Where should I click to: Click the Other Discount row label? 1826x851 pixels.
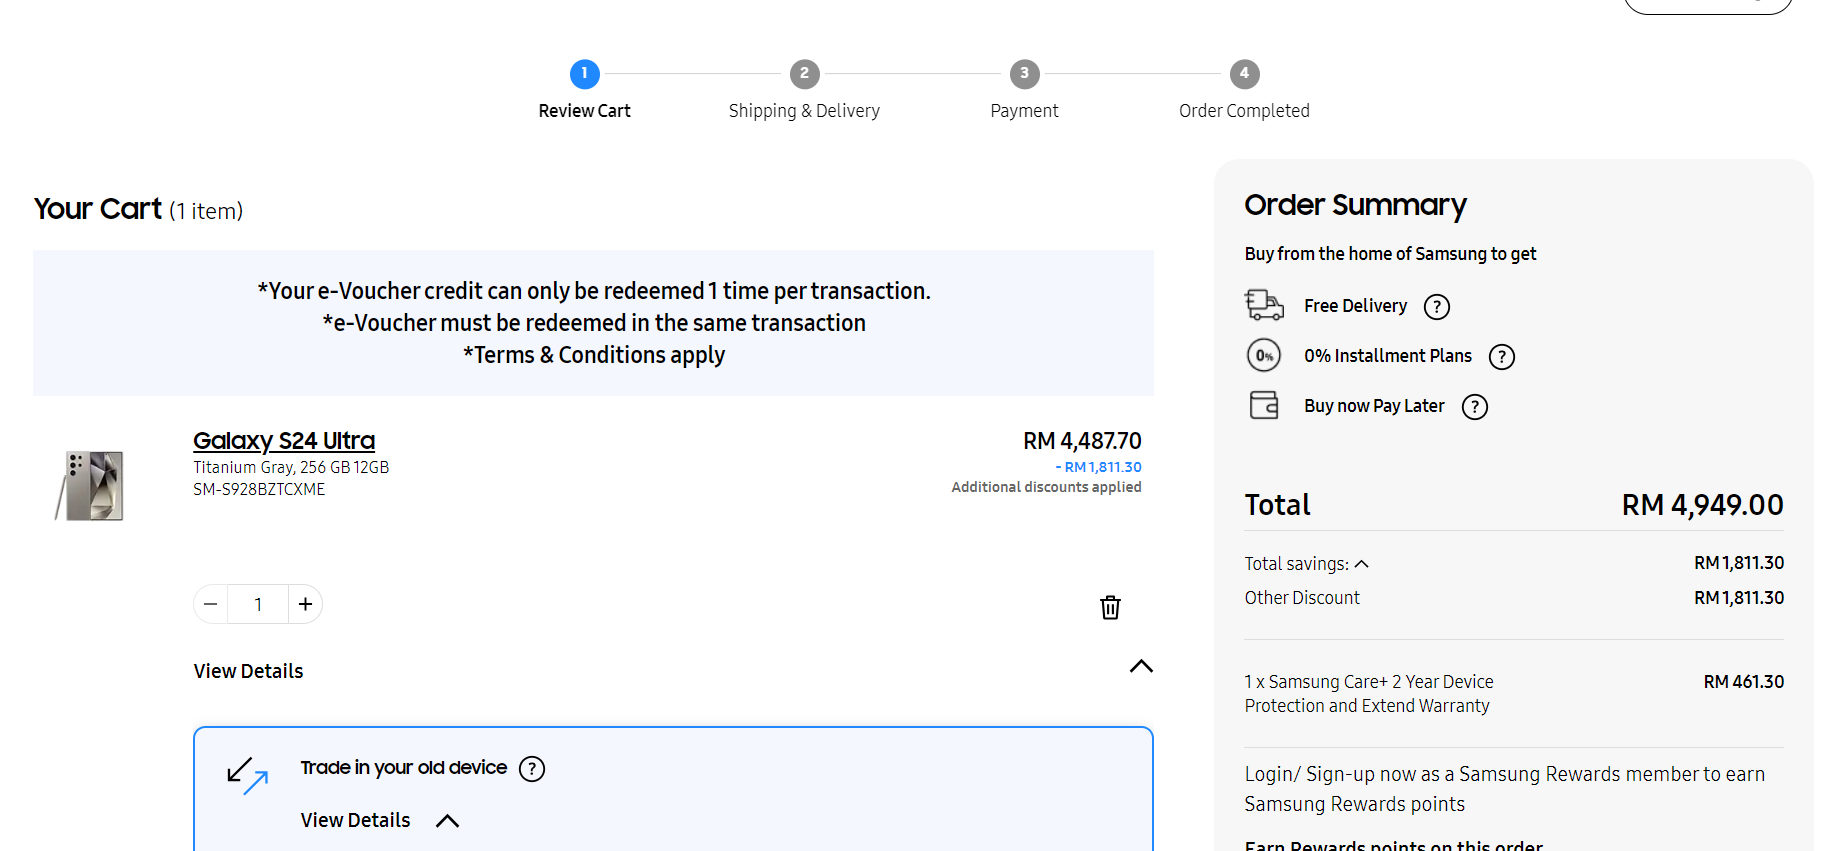1302,598
